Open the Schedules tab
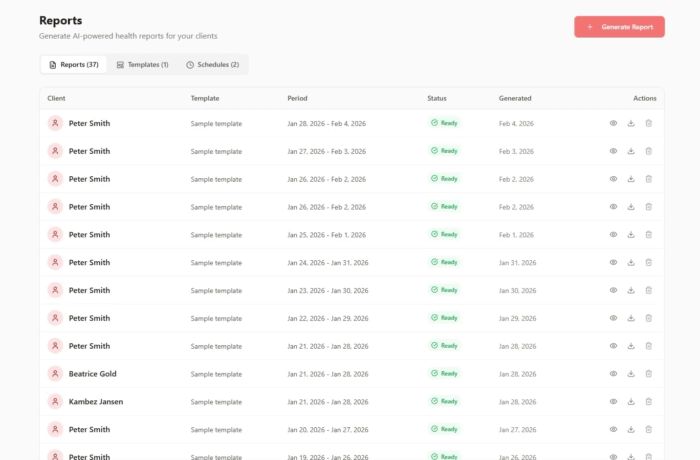Viewport: 700px width, 460px height. (x=212, y=65)
